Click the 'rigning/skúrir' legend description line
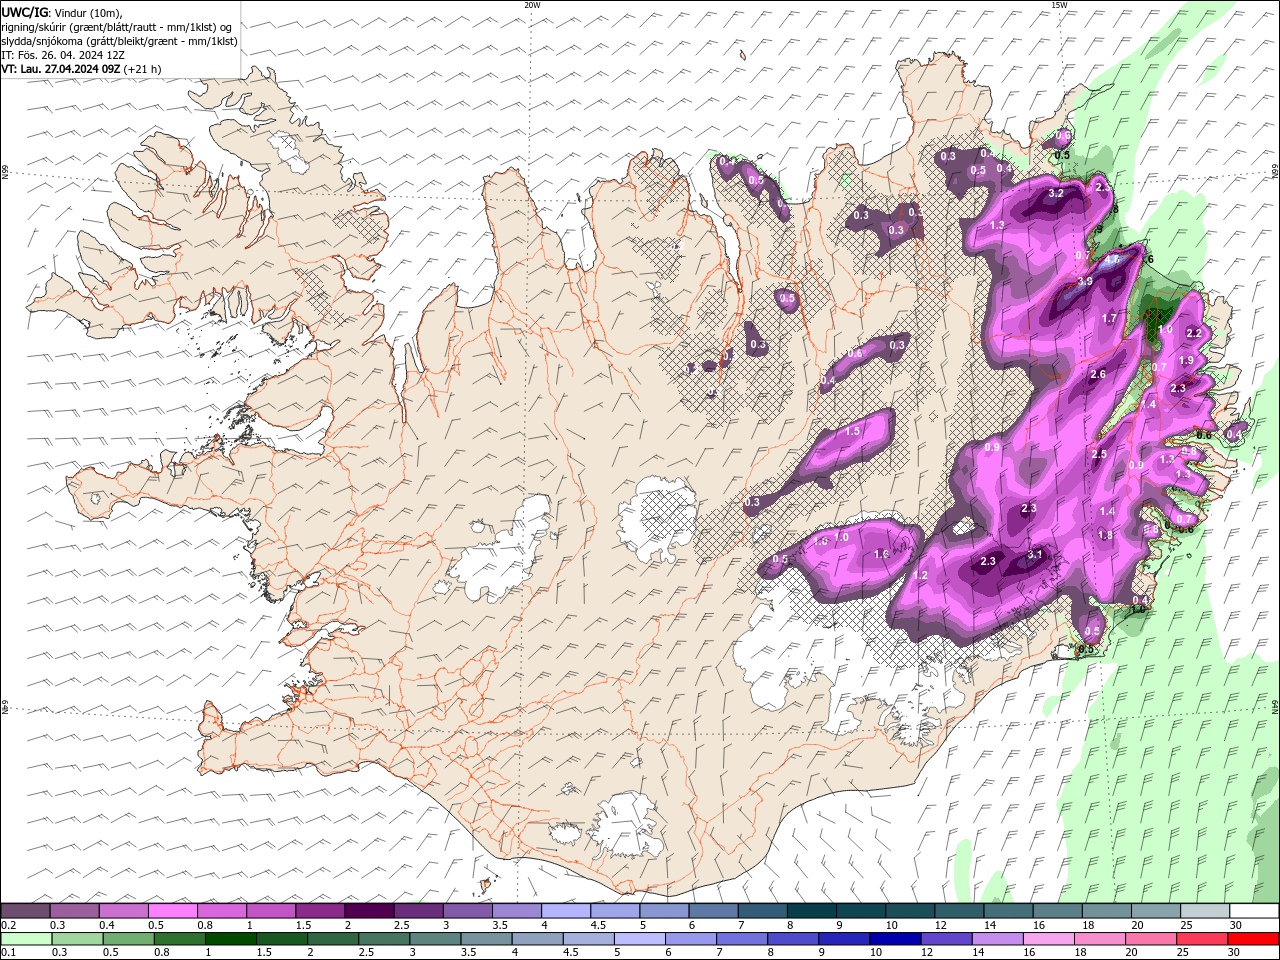1280x960 pixels. (x=117, y=27)
